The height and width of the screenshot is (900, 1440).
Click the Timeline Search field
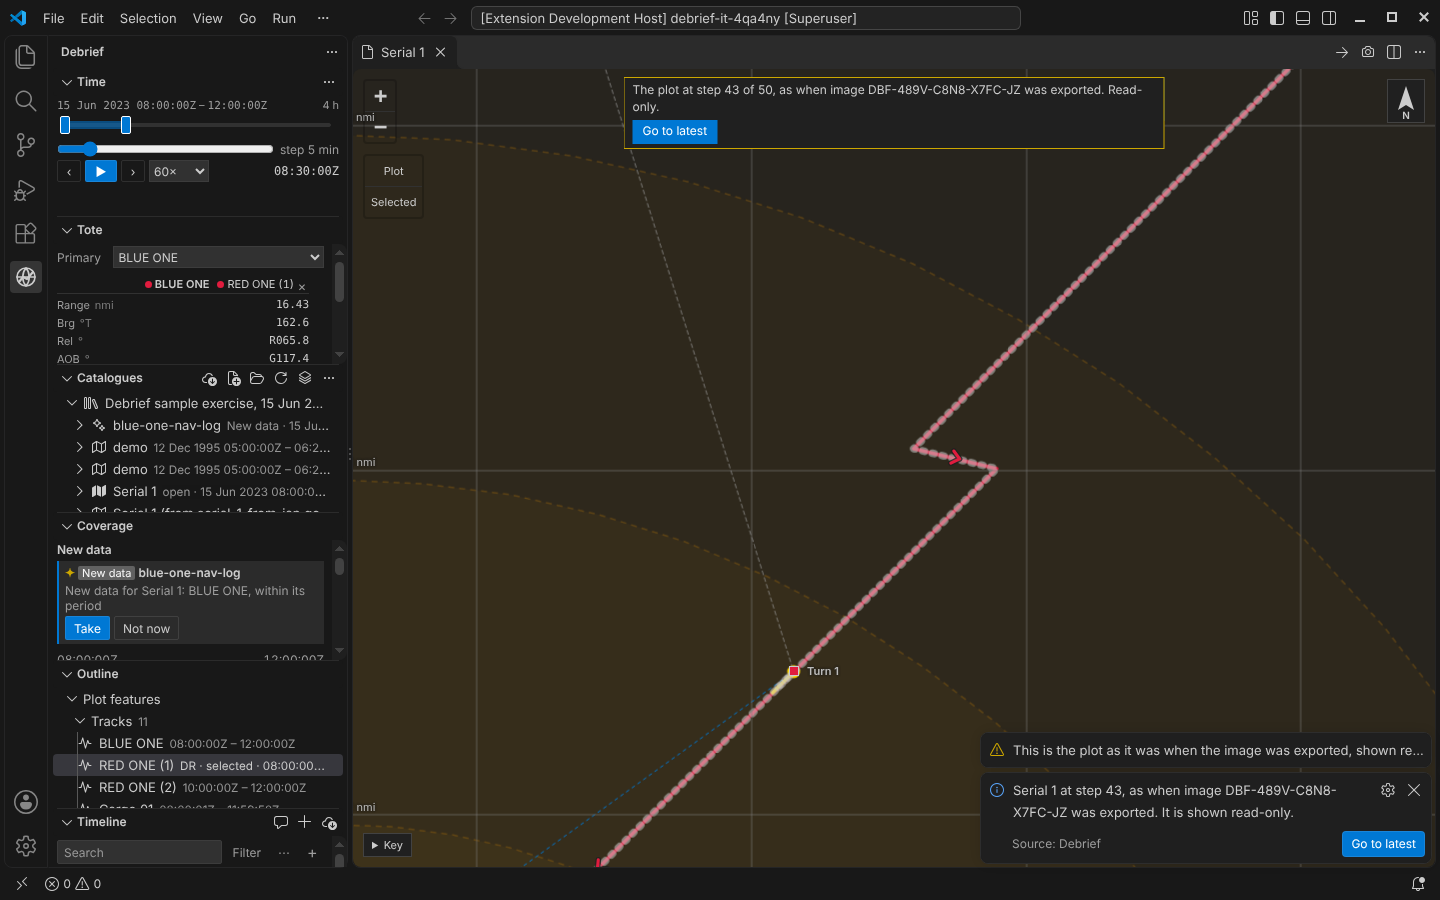(139, 853)
